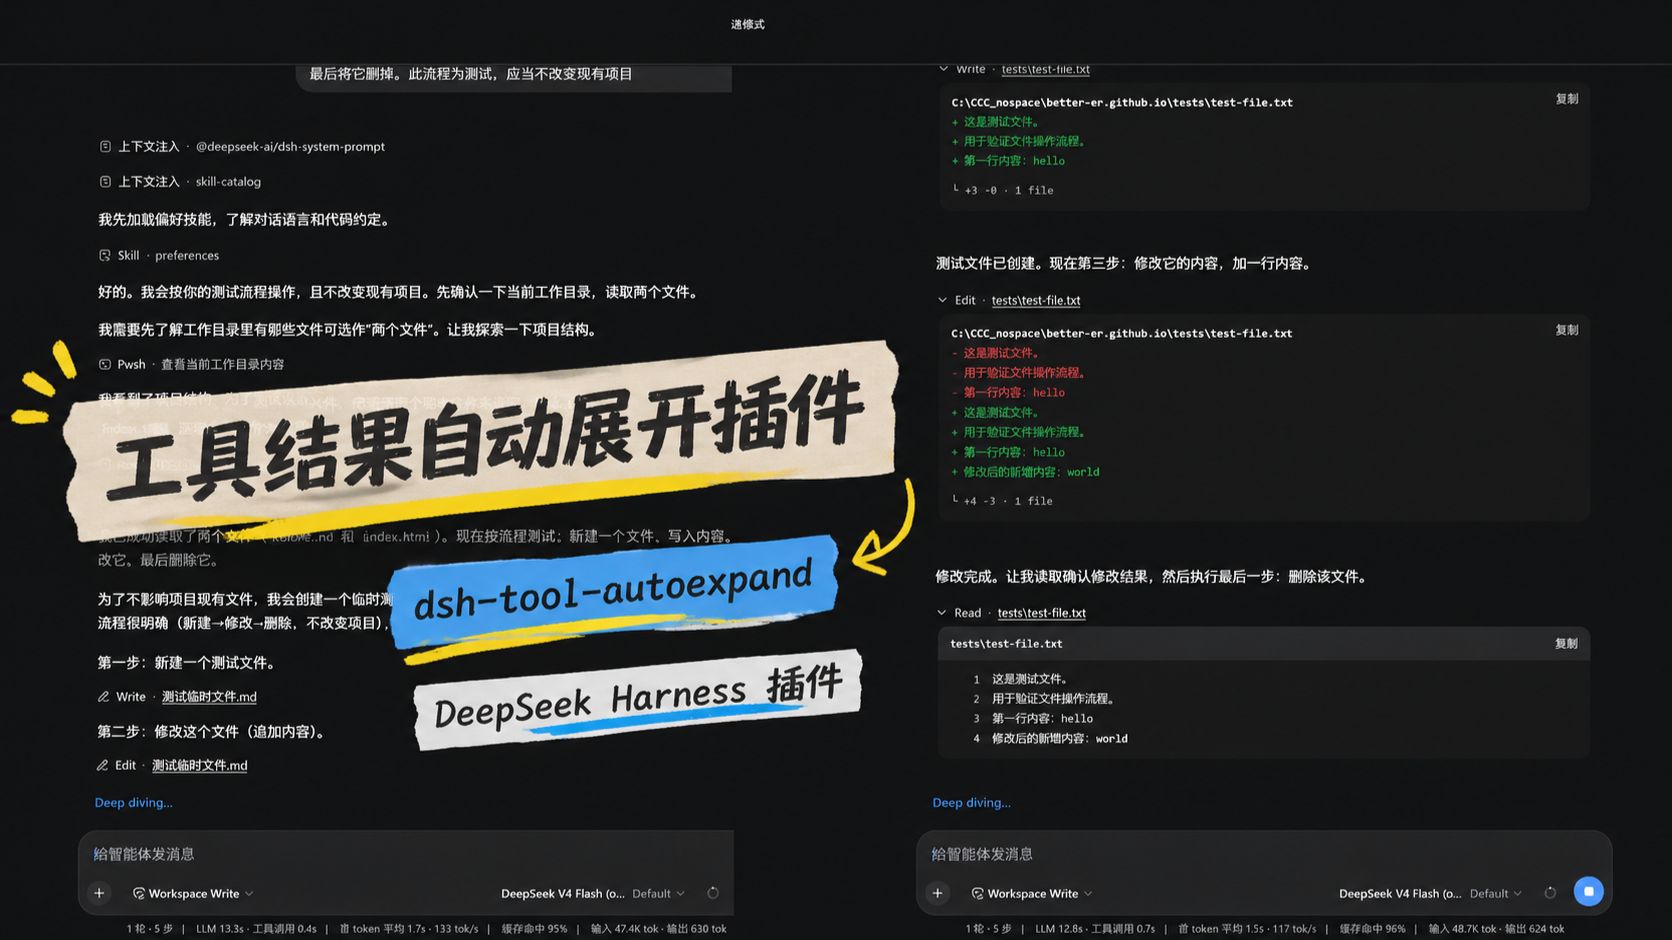Viewport: 1672px width, 940px height.
Task: Open 测试临时文件.md link in Edit row
Action: (x=200, y=765)
